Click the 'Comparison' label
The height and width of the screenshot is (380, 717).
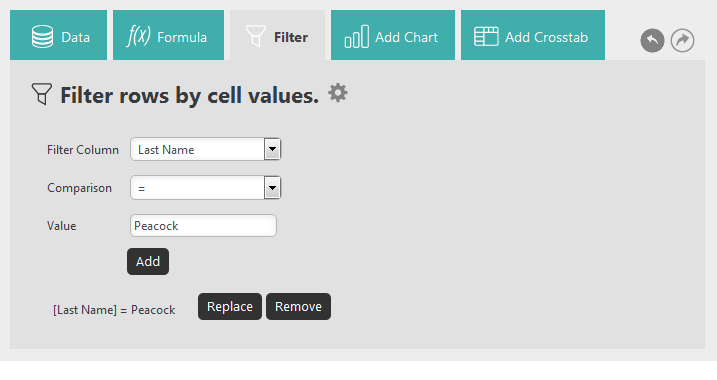(79, 188)
